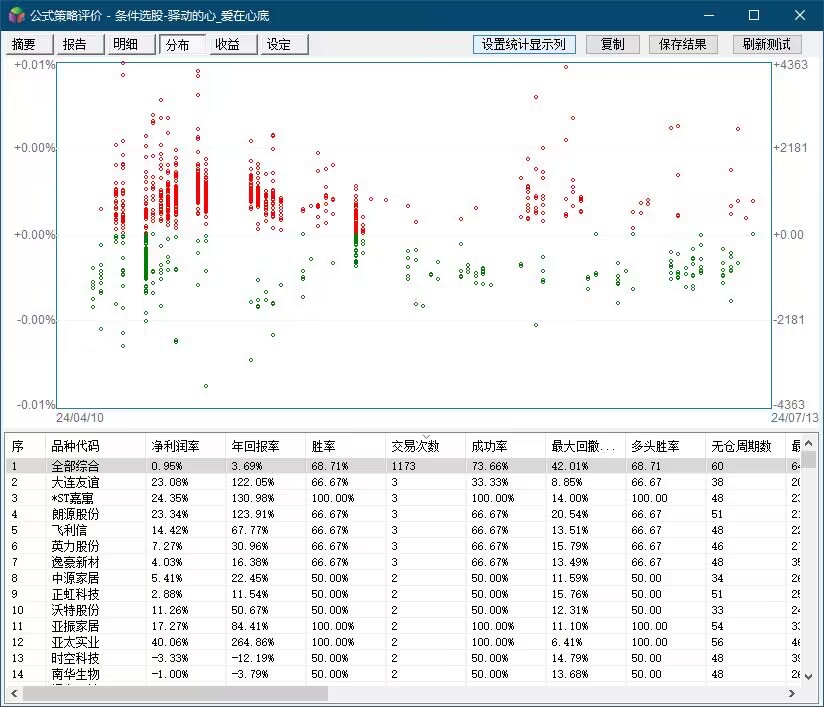The width and height of the screenshot is (824, 707).
Task: Select the *ST嘉寓 row
Action: (403, 498)
